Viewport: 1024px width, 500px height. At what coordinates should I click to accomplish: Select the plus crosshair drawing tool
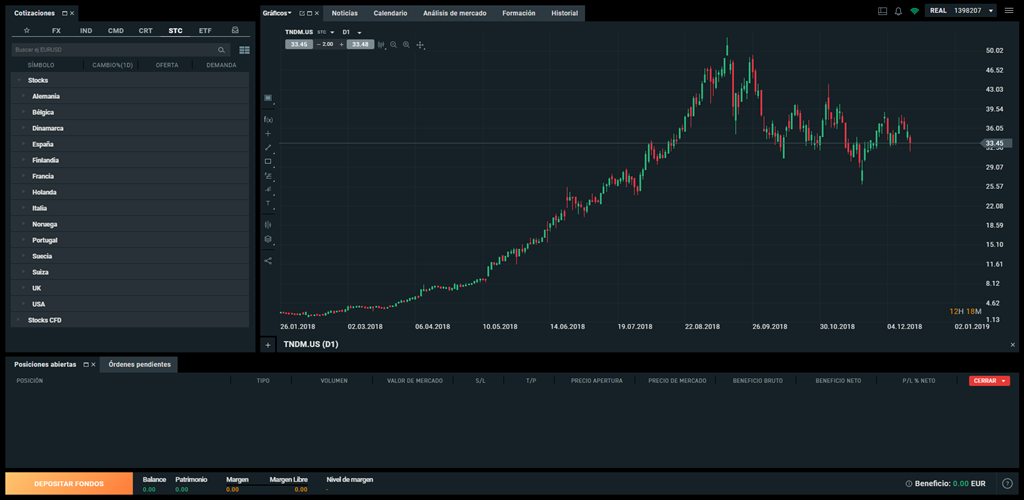tap(268, 133)
